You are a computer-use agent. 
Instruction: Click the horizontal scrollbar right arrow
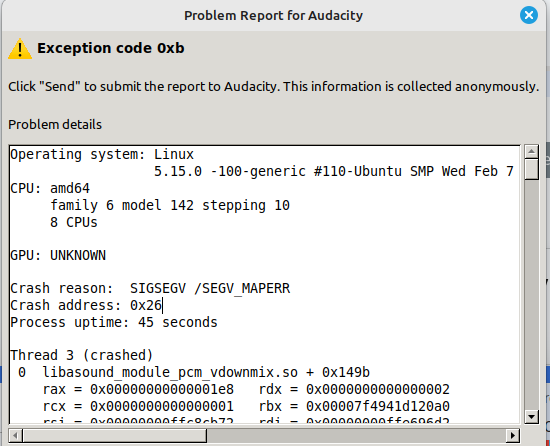coord(513,435)
